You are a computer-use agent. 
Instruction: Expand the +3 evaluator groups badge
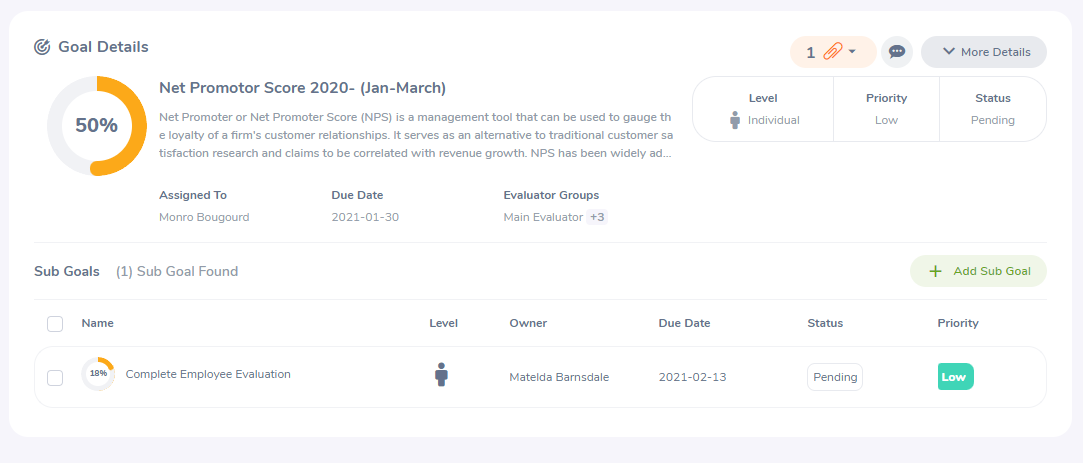pos(597,217)
